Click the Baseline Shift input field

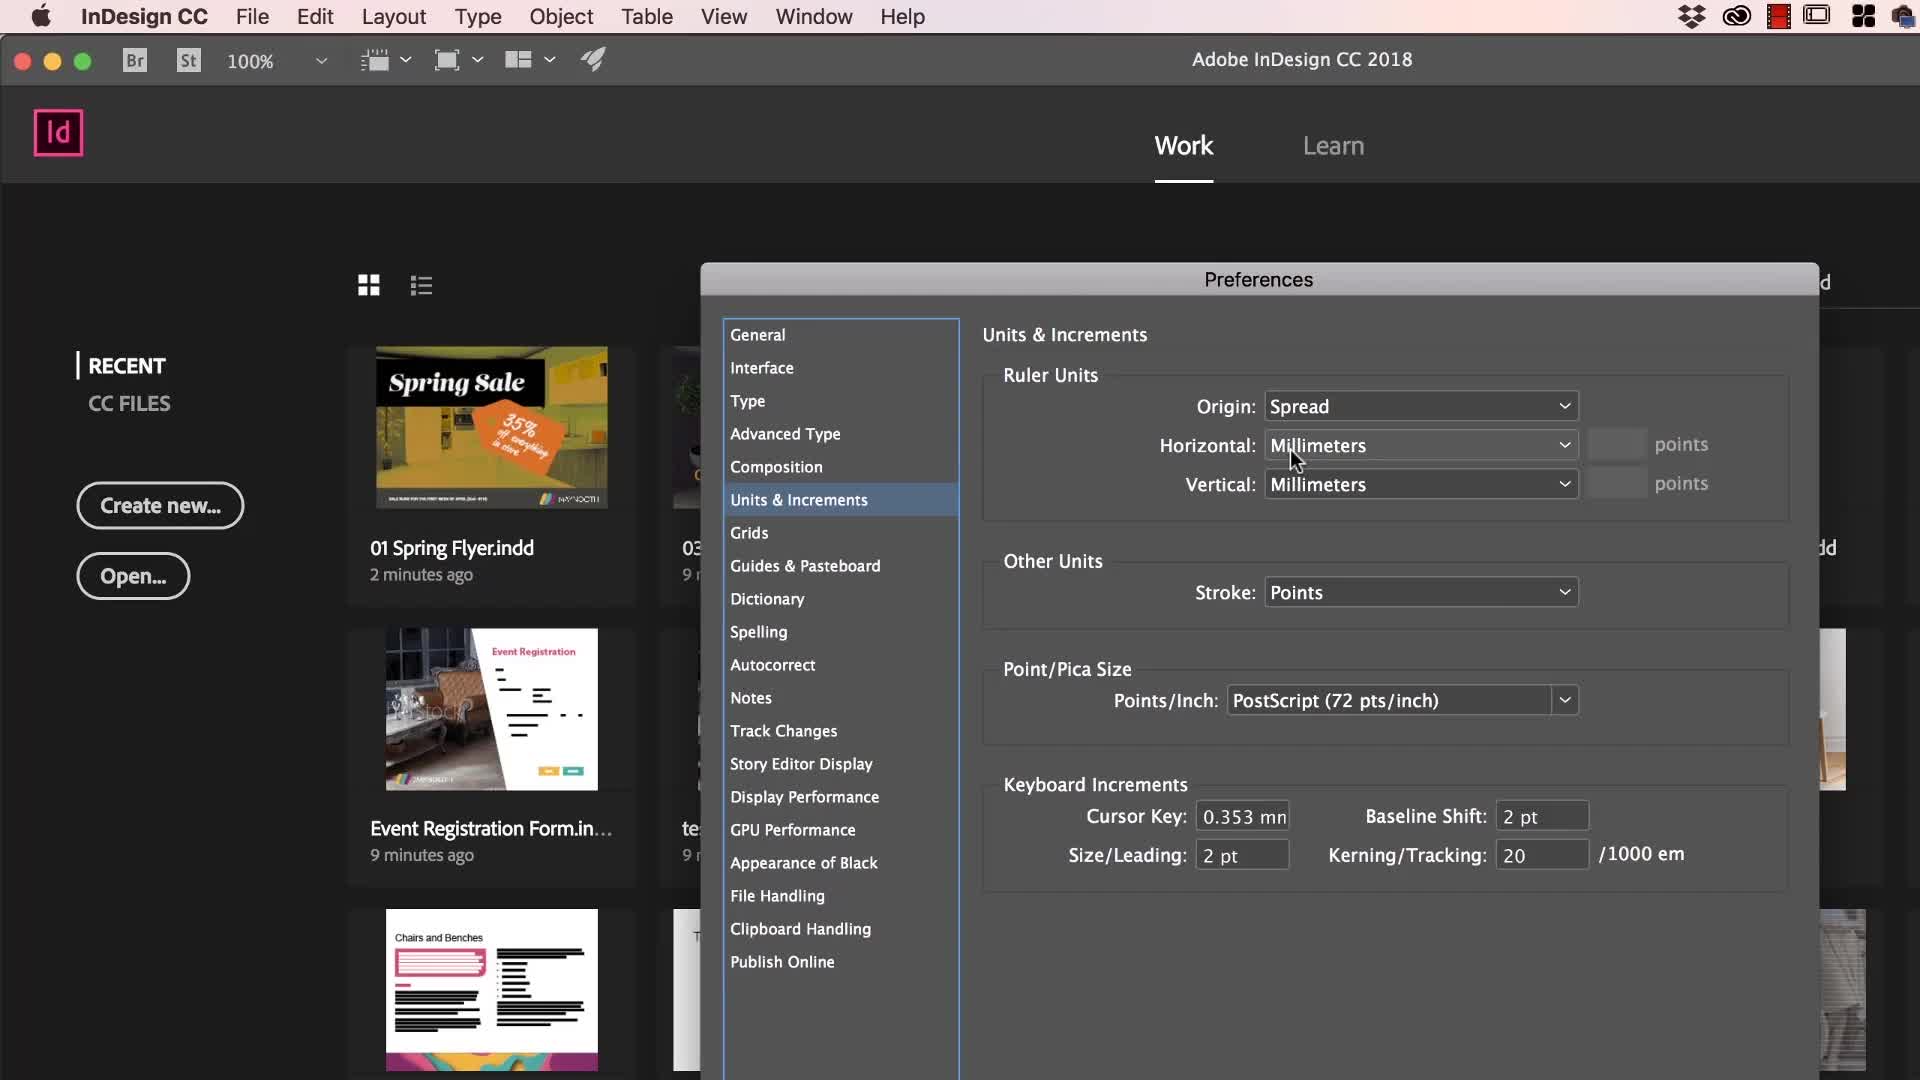[x=1542, y=816]
